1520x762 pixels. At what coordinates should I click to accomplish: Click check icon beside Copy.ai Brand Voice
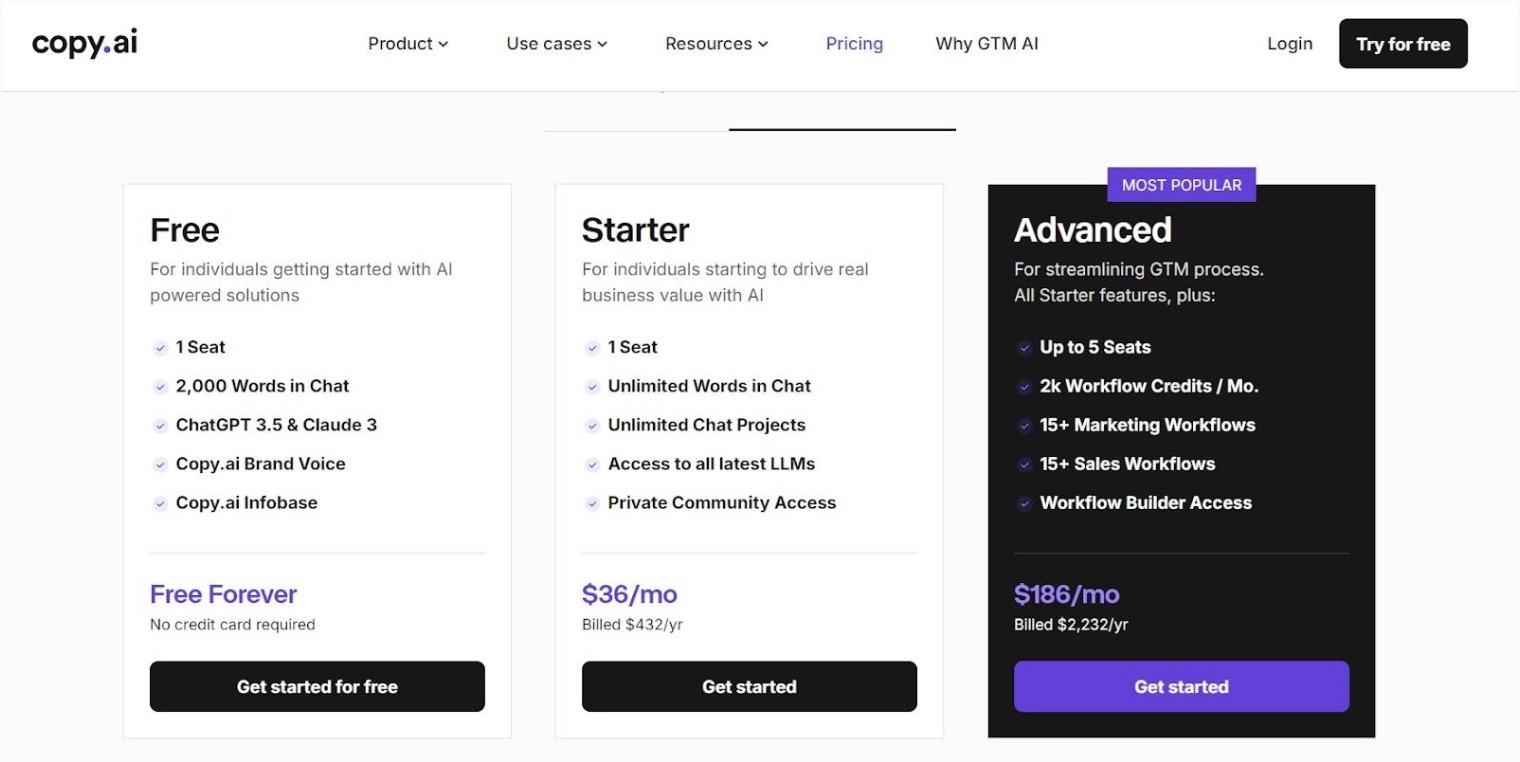click(x=160, y=465)
